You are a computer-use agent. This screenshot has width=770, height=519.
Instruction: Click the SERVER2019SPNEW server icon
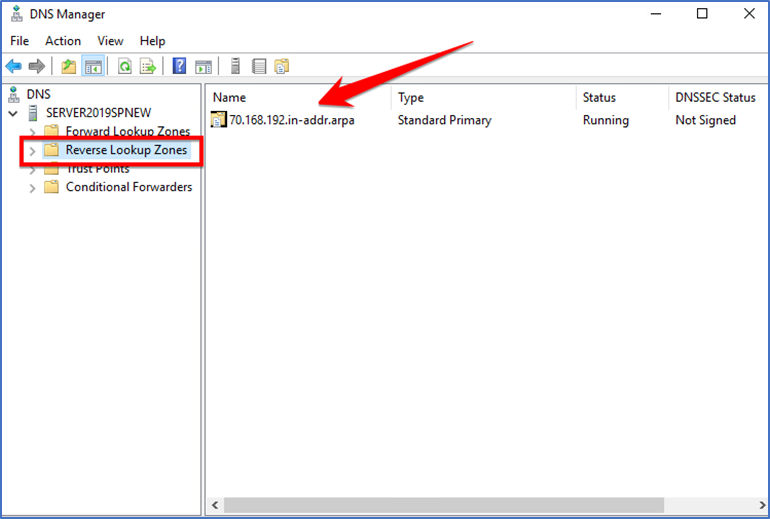pos(33,113)
